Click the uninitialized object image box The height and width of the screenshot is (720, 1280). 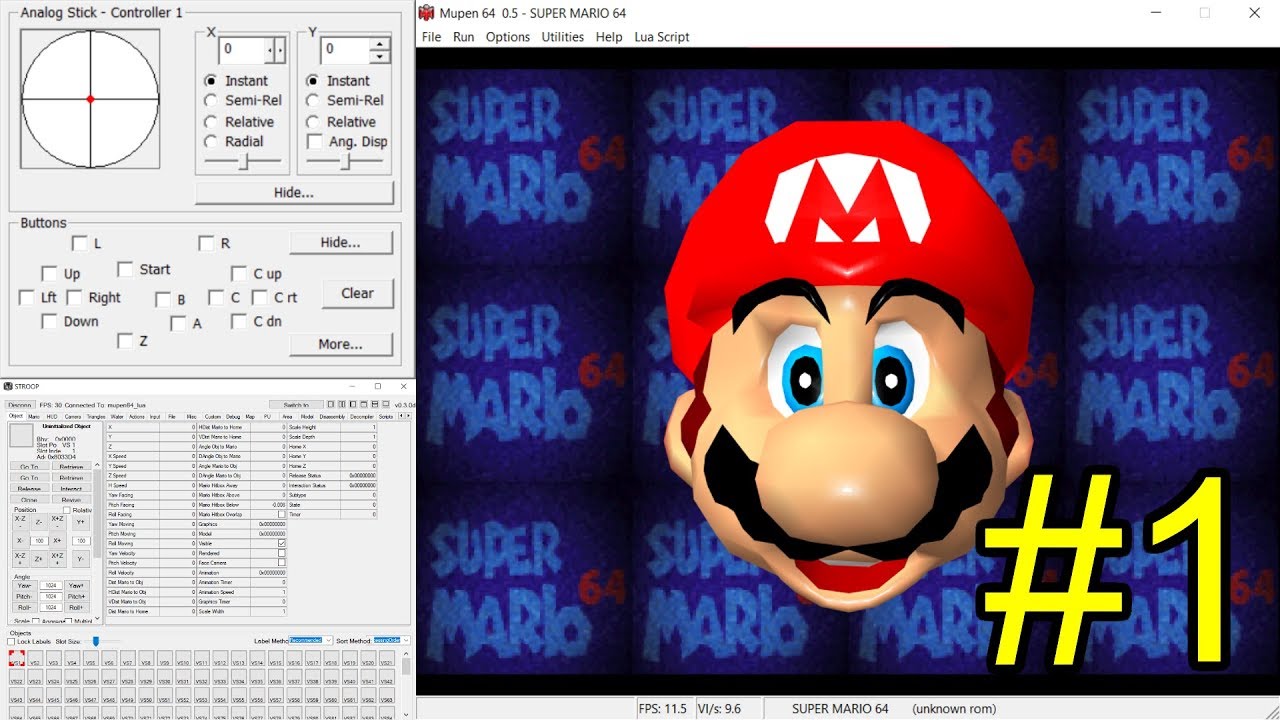click(x=21, y=436)
